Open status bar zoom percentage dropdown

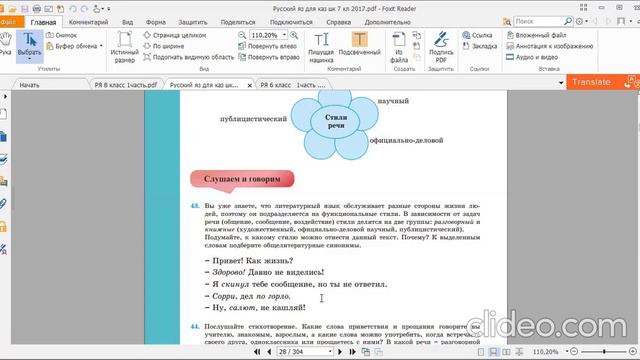(x=567, y=351)
